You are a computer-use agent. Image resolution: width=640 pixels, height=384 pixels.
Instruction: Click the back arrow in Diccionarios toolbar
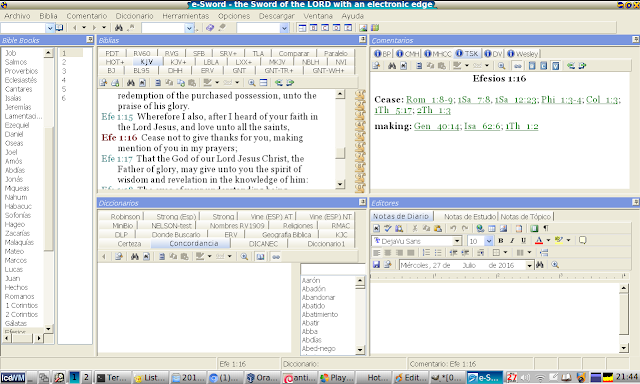tap(104, 257)
